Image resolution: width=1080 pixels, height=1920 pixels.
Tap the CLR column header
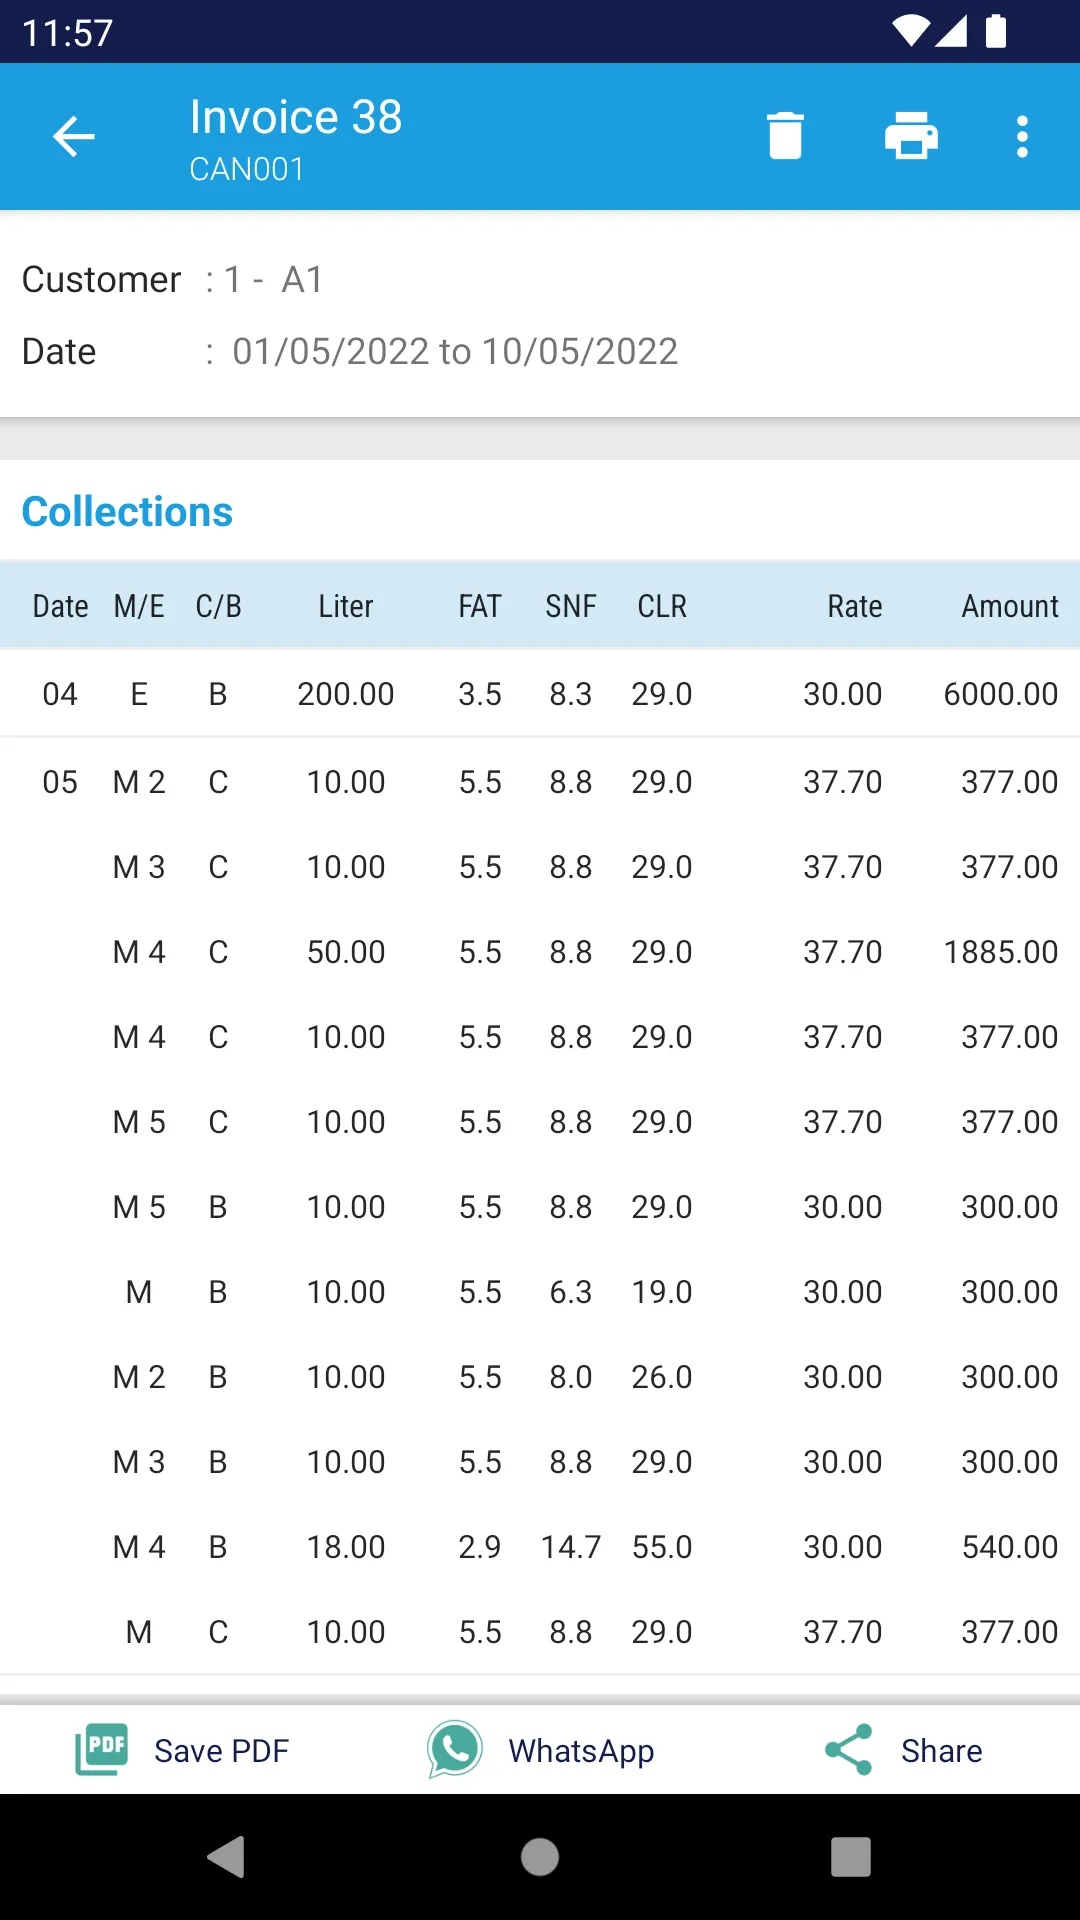662,606
